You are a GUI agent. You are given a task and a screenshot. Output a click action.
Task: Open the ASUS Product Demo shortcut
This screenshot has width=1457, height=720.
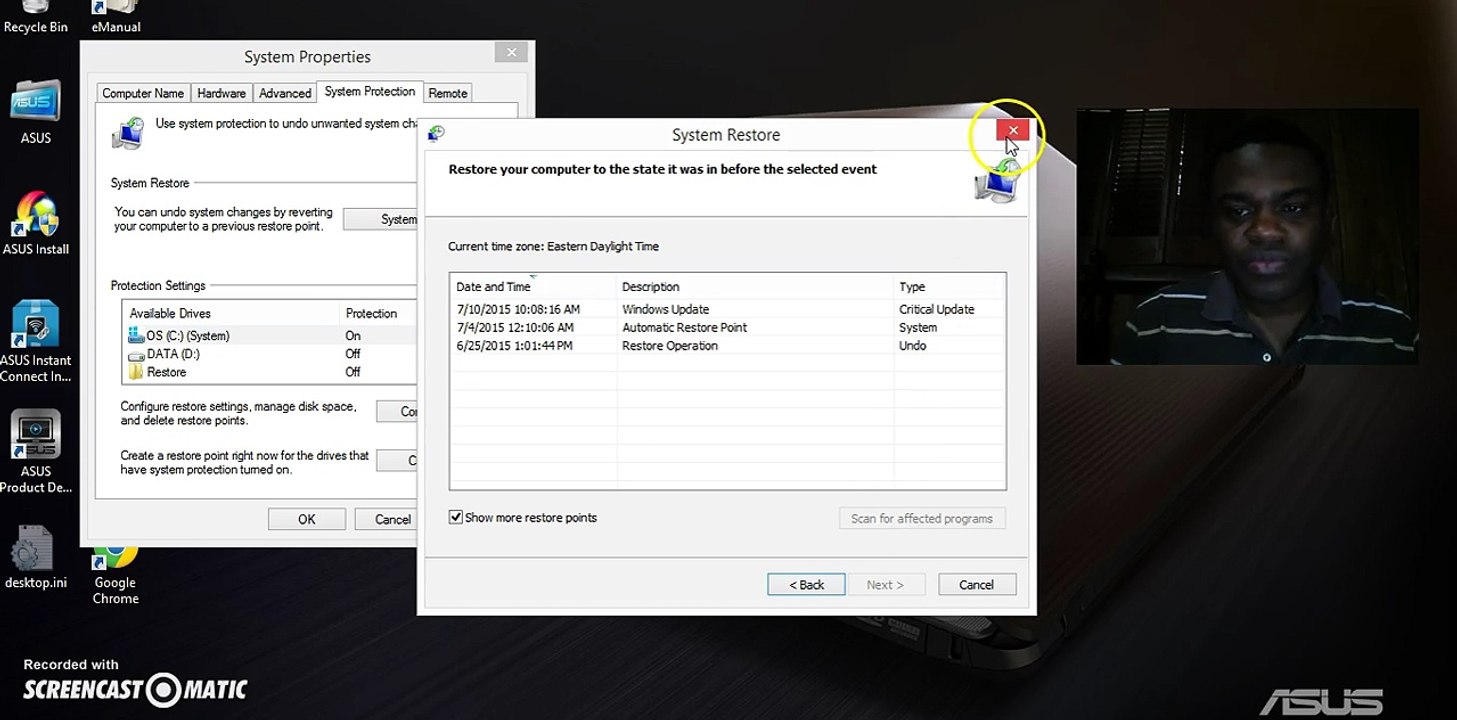36,452
